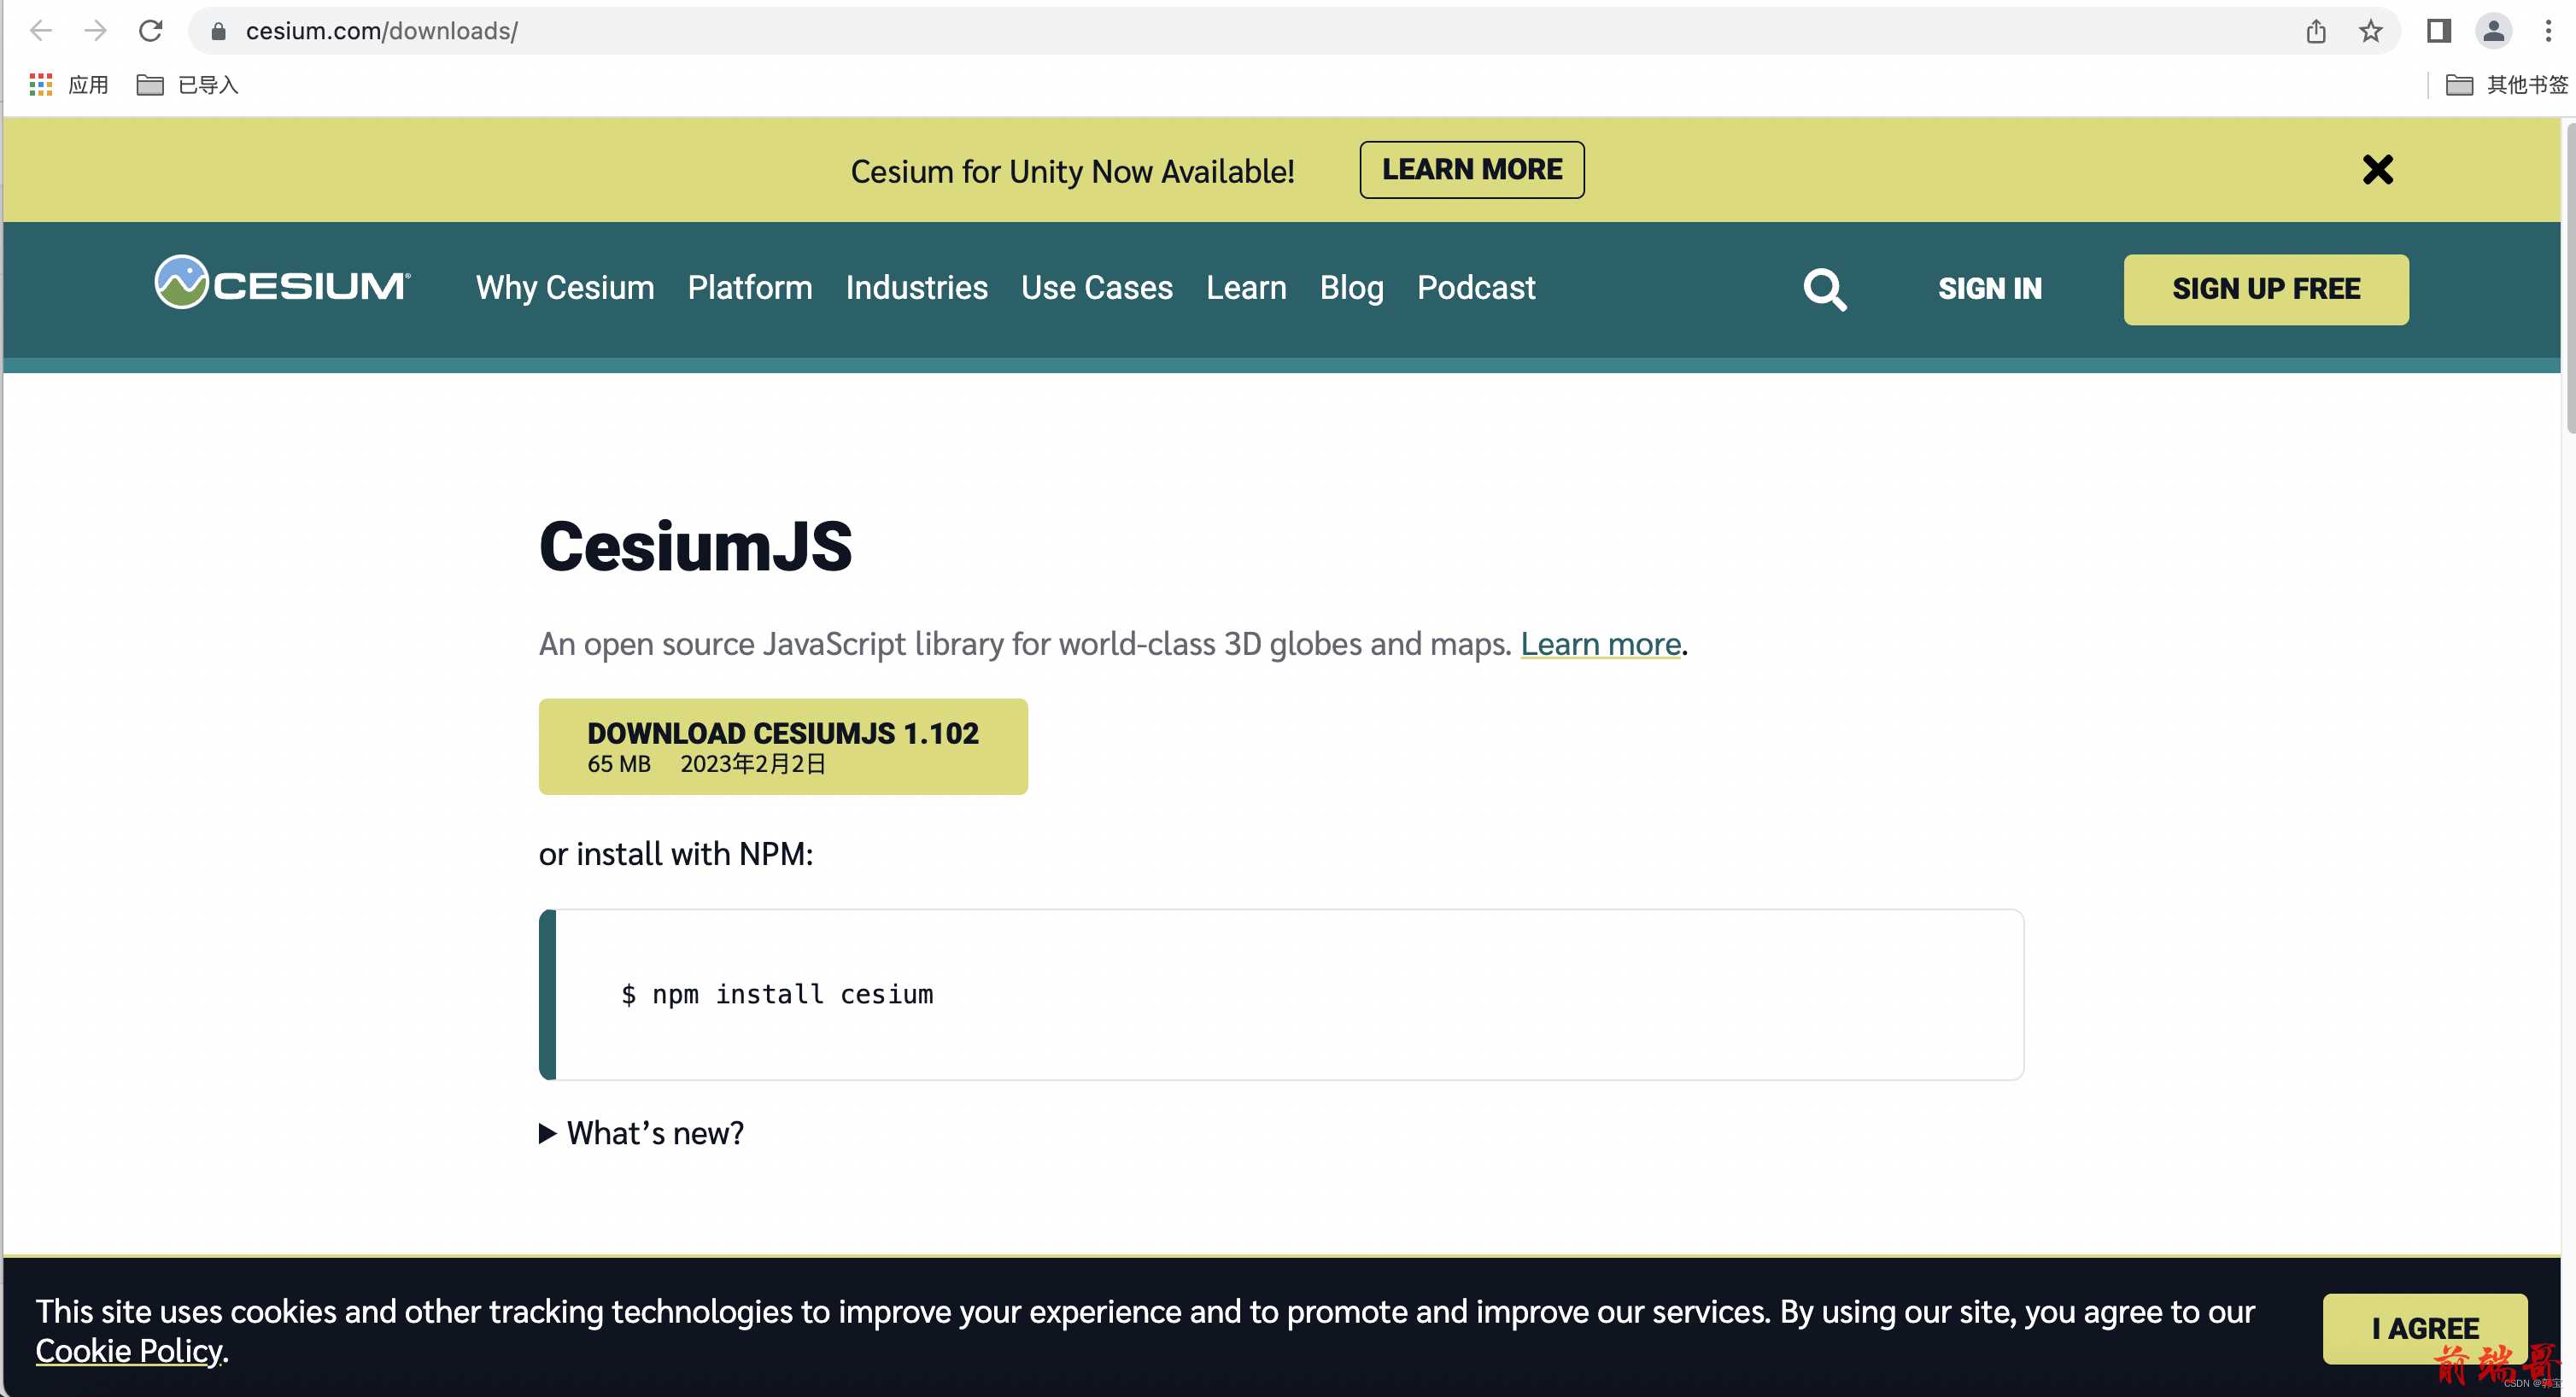Click the npm install cesium code
Viewport: 2576px width, 1397px height.
click(777, 994)
